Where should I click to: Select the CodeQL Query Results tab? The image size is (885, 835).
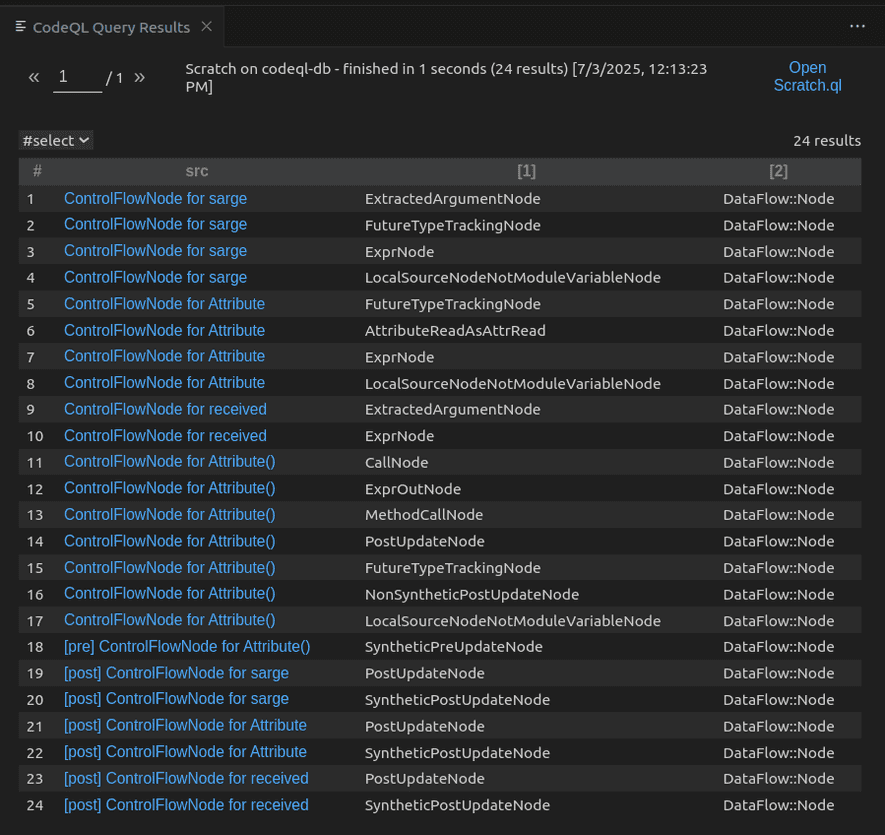pos(110,27)
